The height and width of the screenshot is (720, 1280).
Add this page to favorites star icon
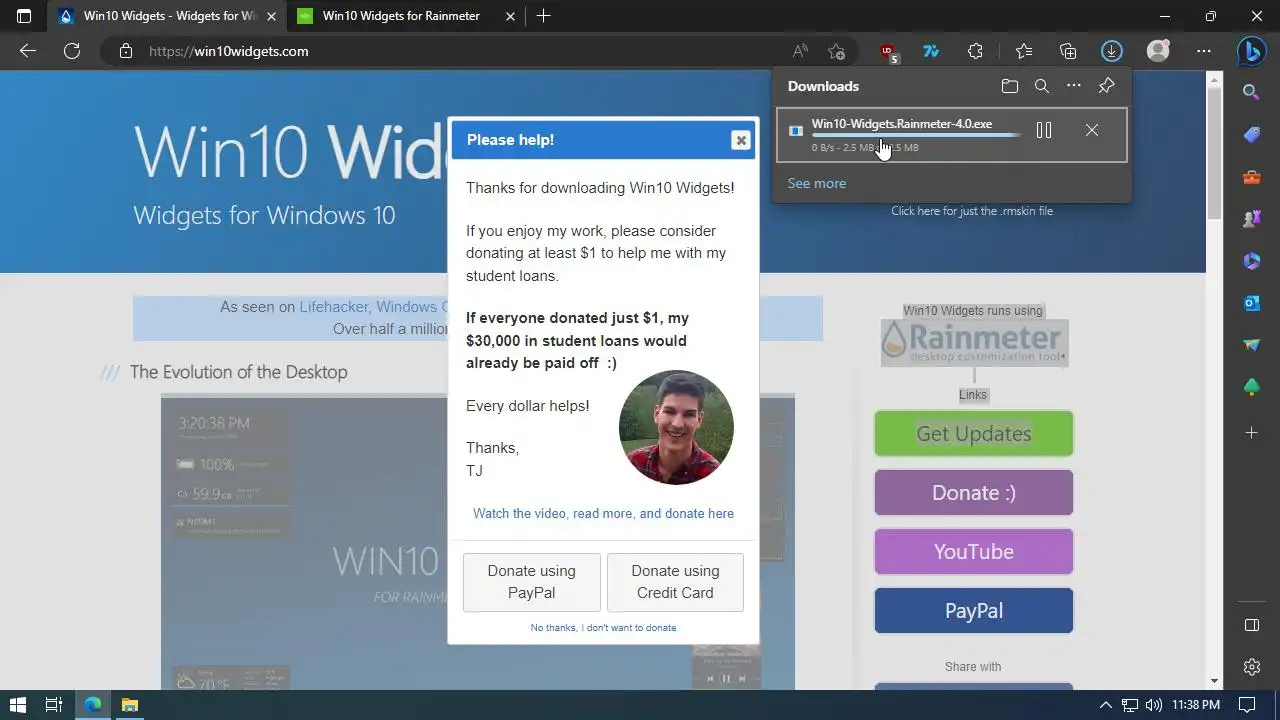point(836,51)
